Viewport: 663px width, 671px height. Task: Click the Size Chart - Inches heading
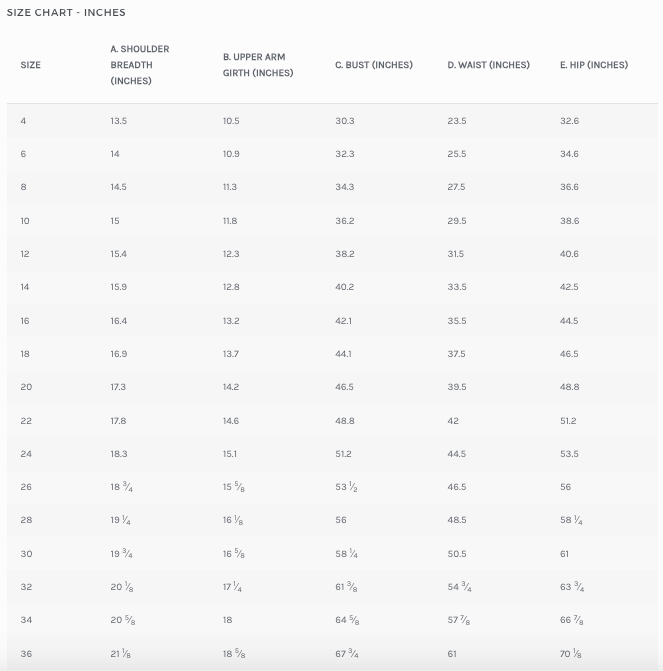coord(66,12)
